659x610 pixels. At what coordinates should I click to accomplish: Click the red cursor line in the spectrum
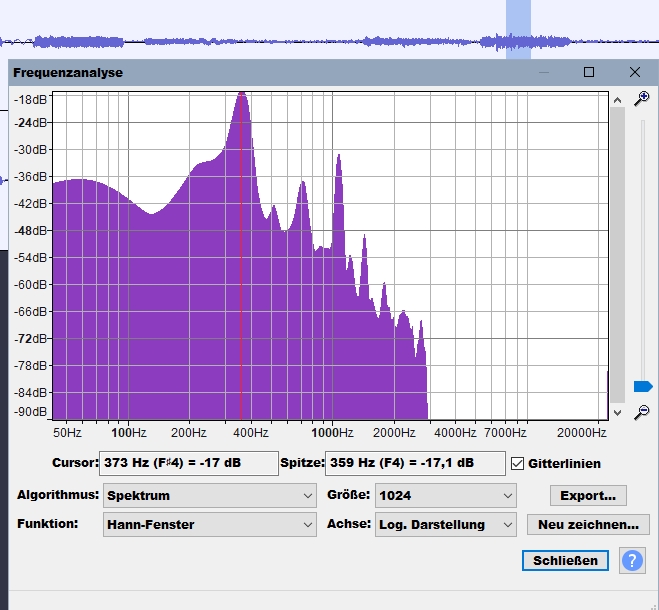coord(241,256)
